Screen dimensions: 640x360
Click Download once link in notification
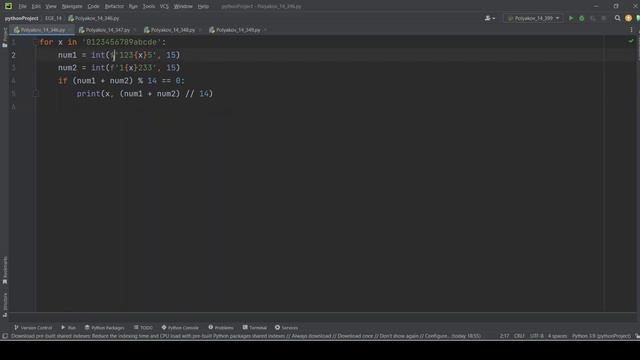click(x=355, y=336)
